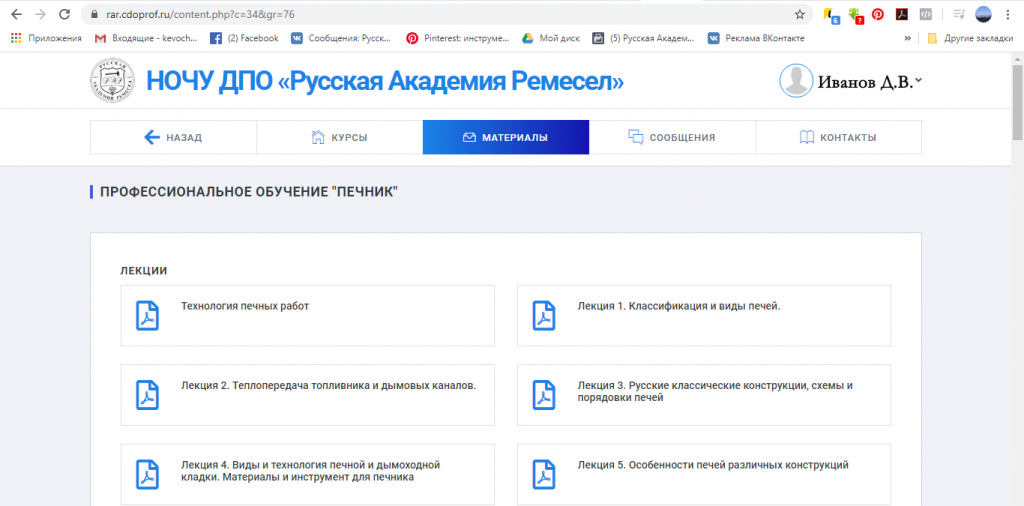Image resolution: width=1024 pixels, height=506 pixels.
Task: Open the Мой диск bookmark
Action: 551,39
